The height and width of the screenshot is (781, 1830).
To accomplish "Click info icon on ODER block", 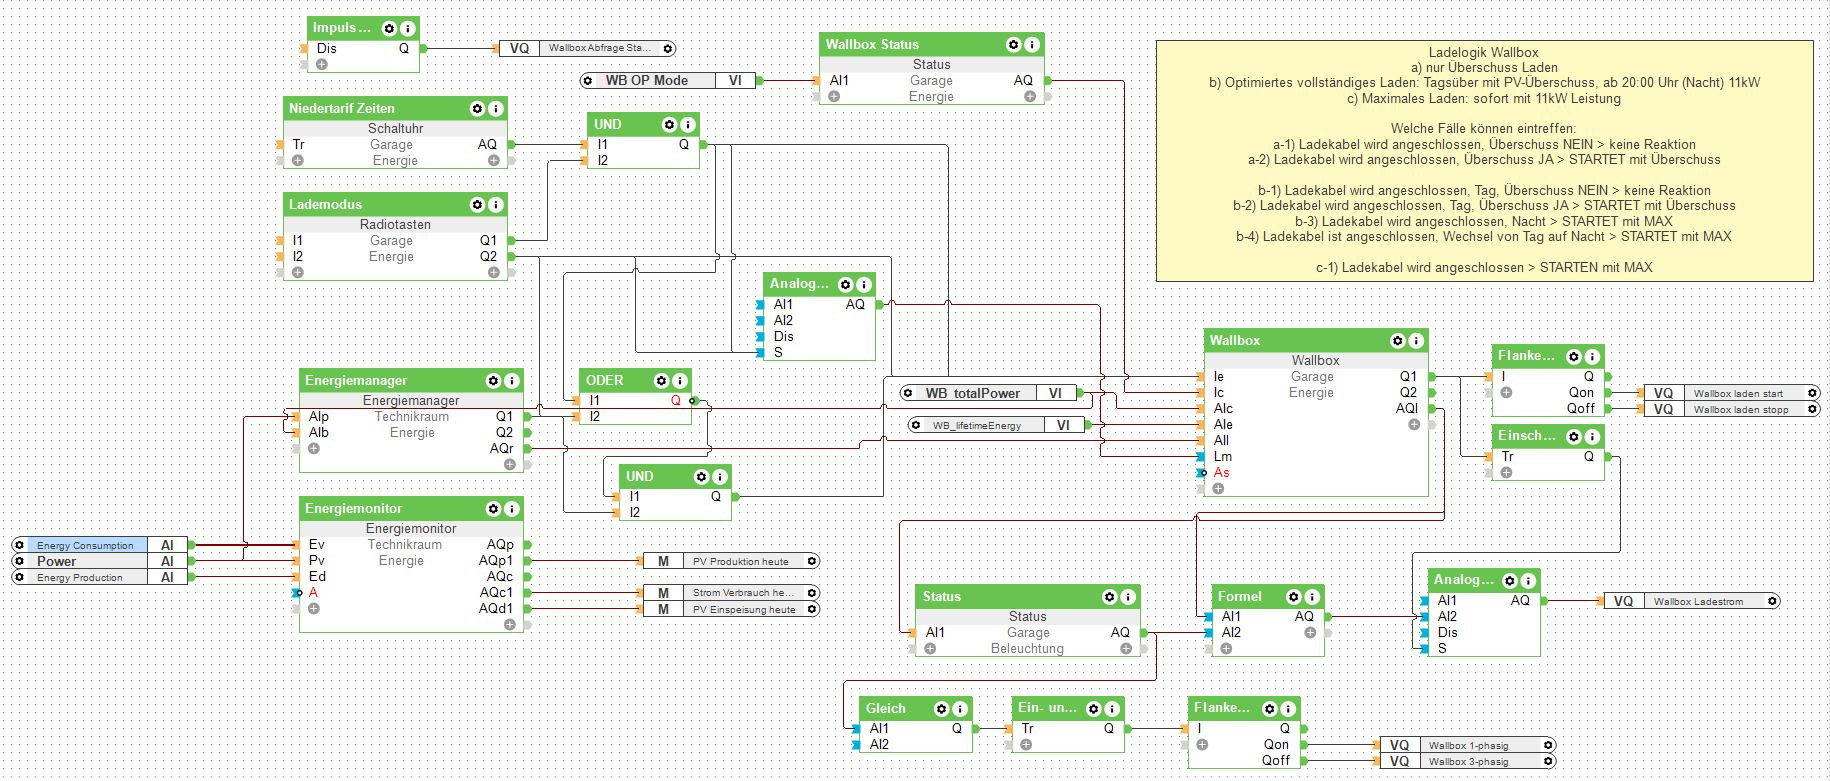I will 679,380.
